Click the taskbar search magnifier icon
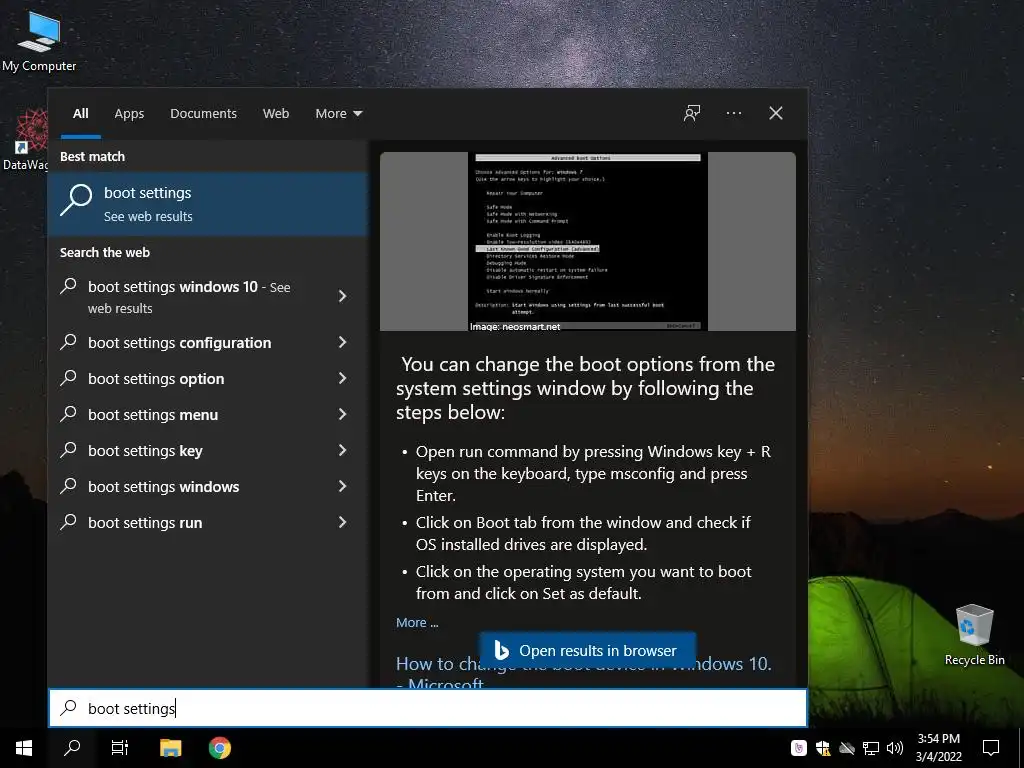 72,748
